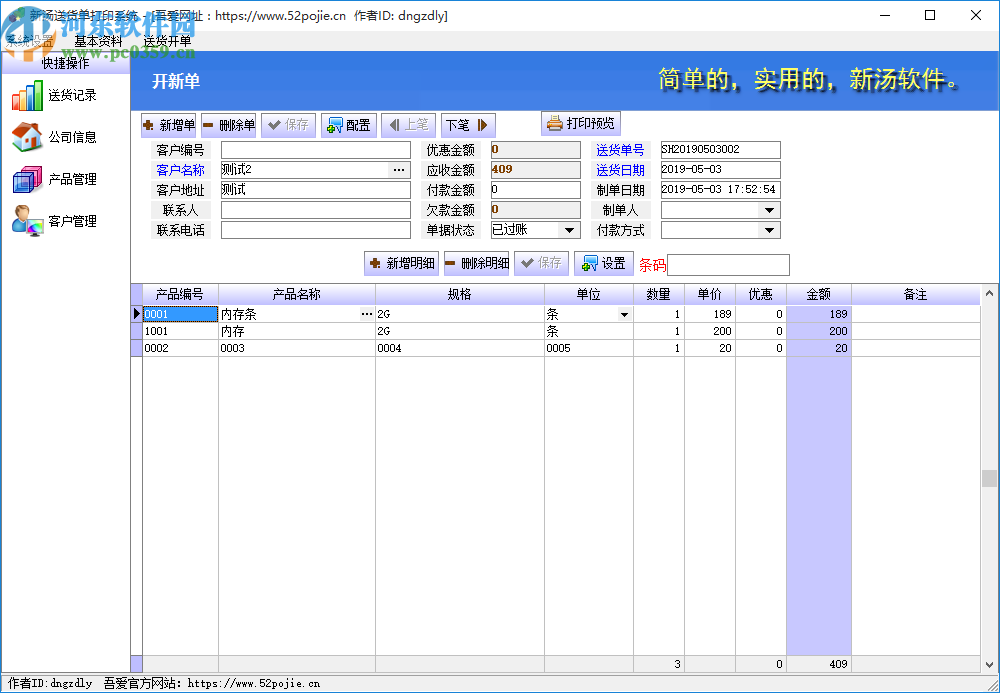Open the 配置 configuration button
The width and height of the screenshot is (1000, 693).
349,125
